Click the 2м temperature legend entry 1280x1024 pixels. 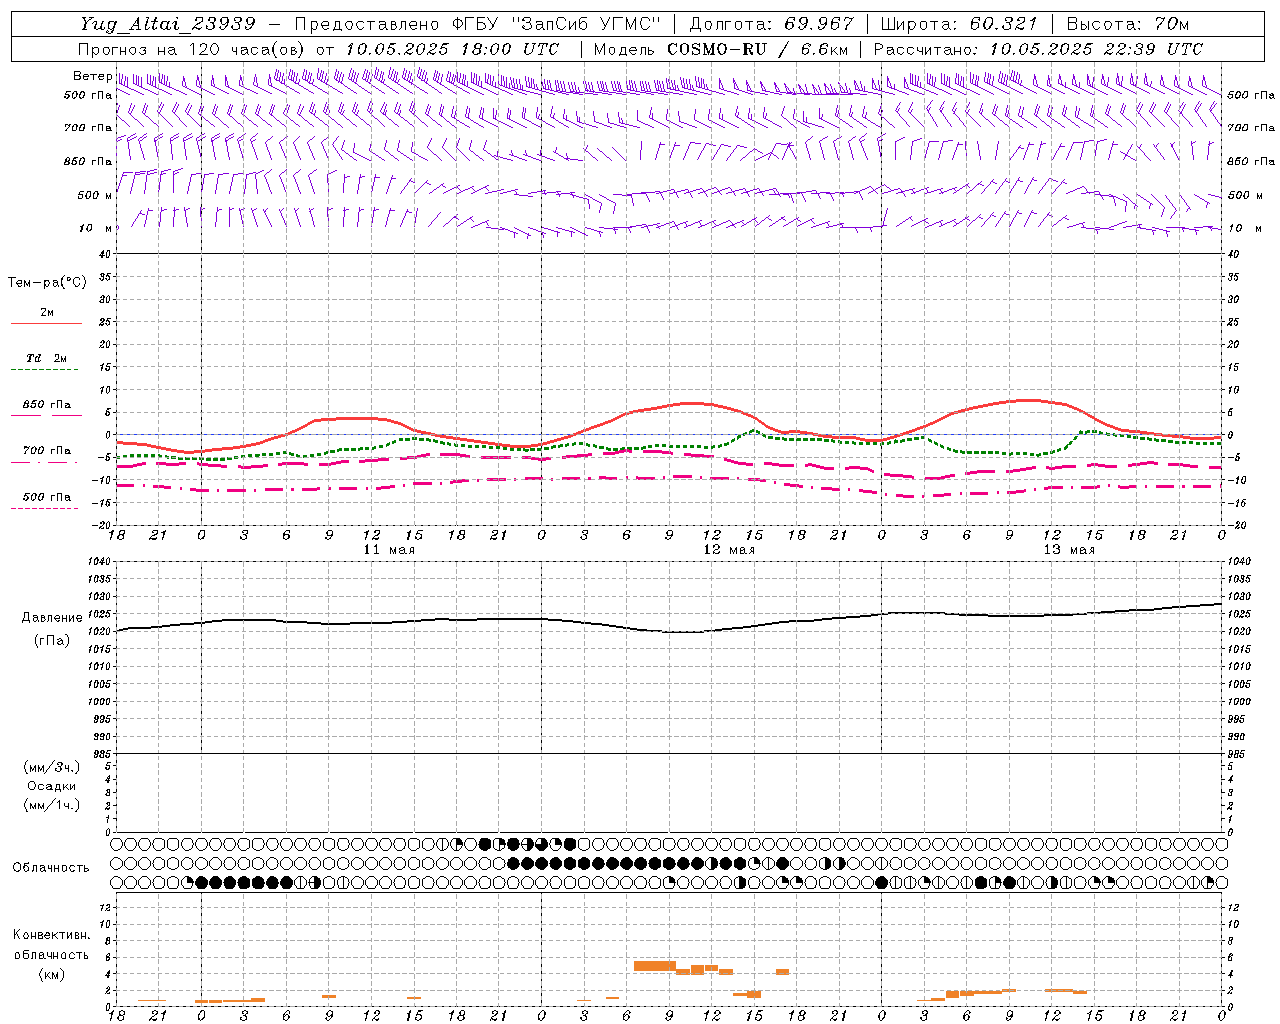[x=47, y=313]
